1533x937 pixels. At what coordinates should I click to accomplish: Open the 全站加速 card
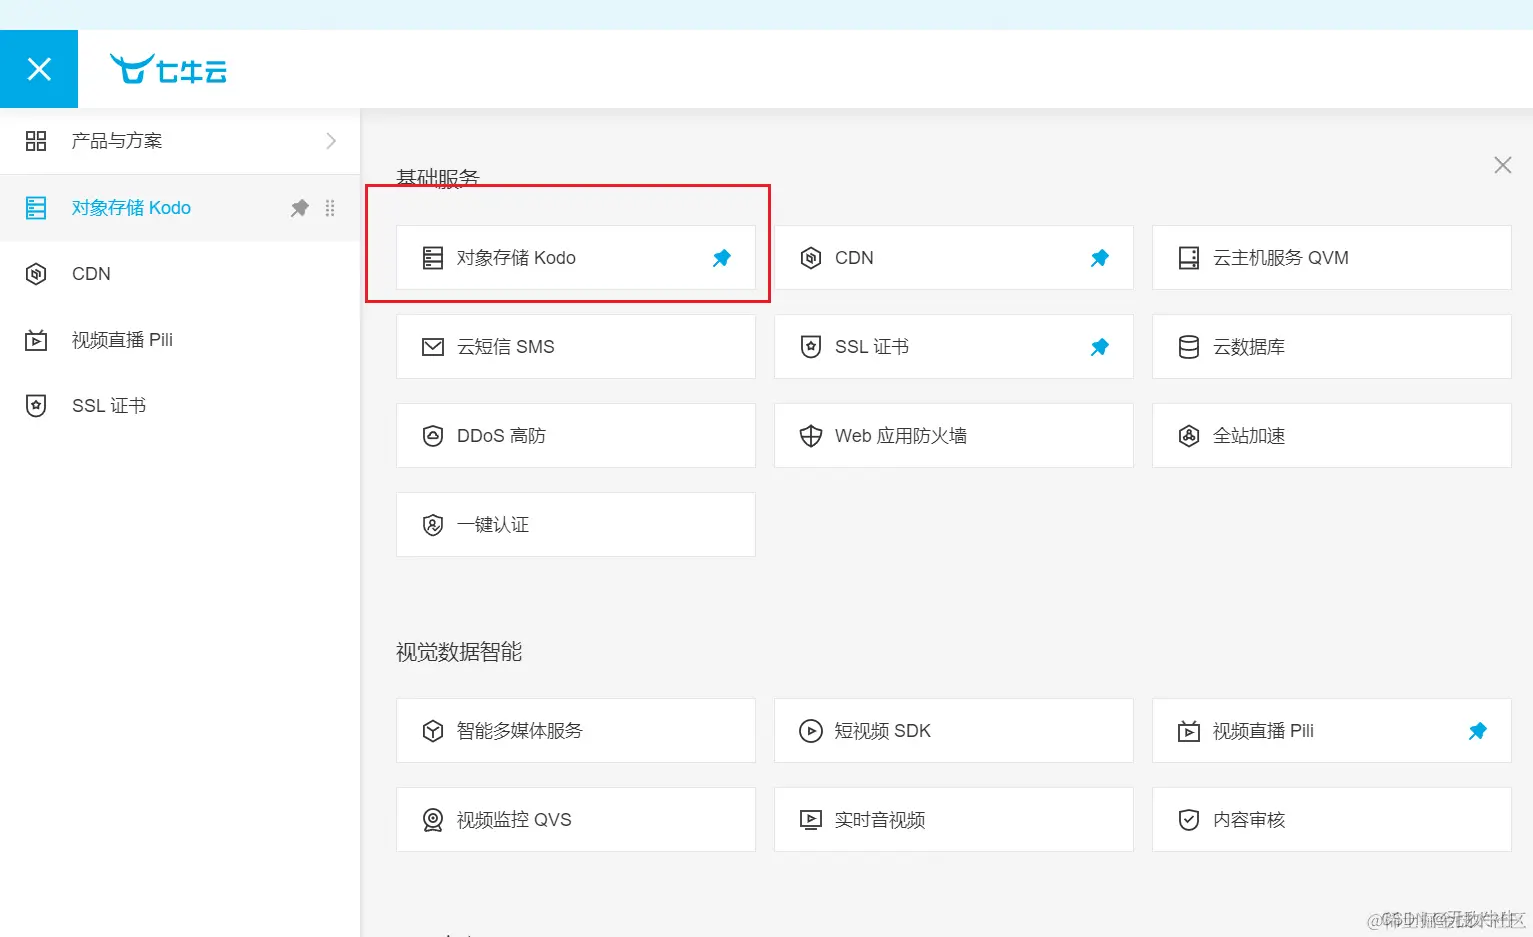(1332, 436)
